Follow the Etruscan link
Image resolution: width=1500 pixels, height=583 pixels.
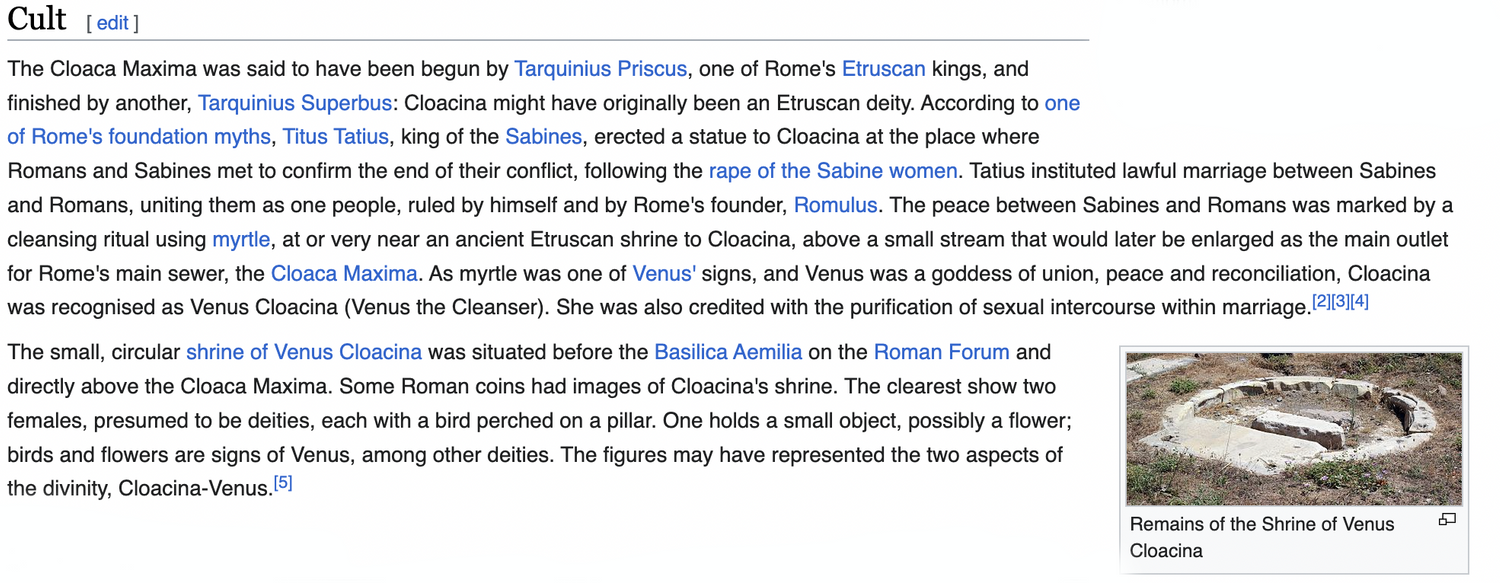tap(884, 69)
